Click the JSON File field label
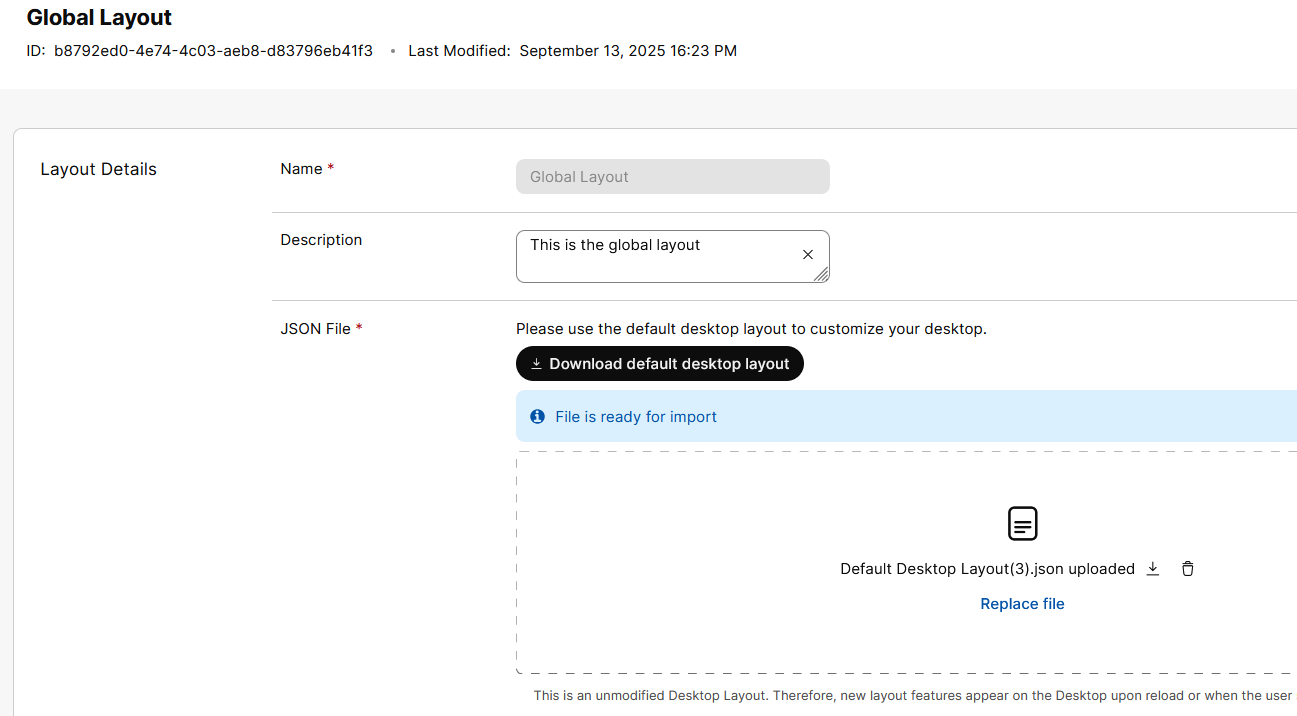The height and width of the screenshot is (716, 1297). pyautogui.click(x=315, y=328)
